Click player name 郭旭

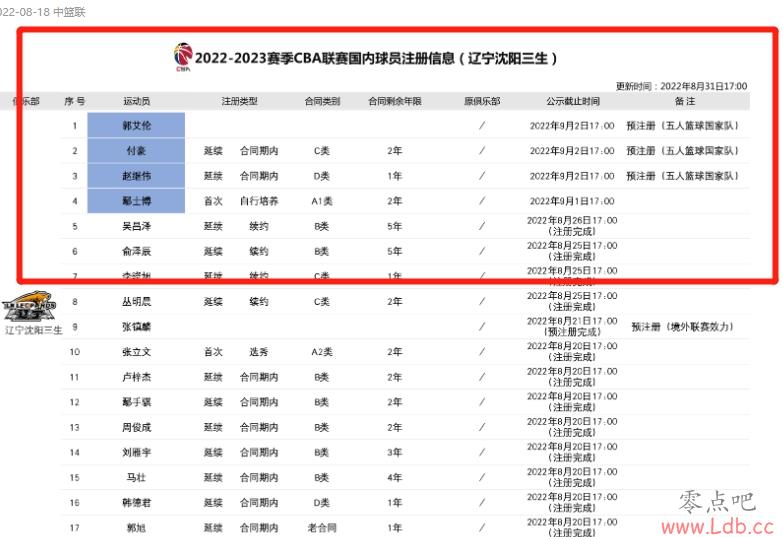[136, 528]
